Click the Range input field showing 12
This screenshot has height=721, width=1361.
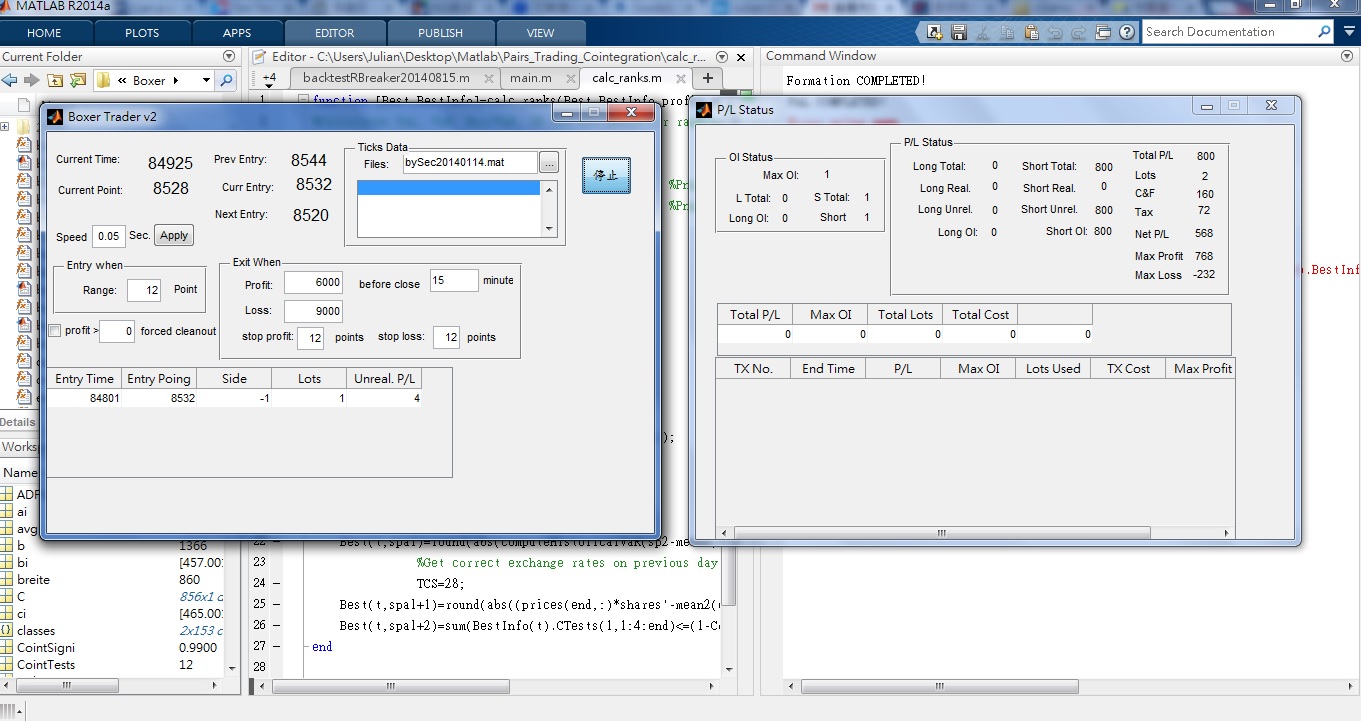tap(144, 290)
